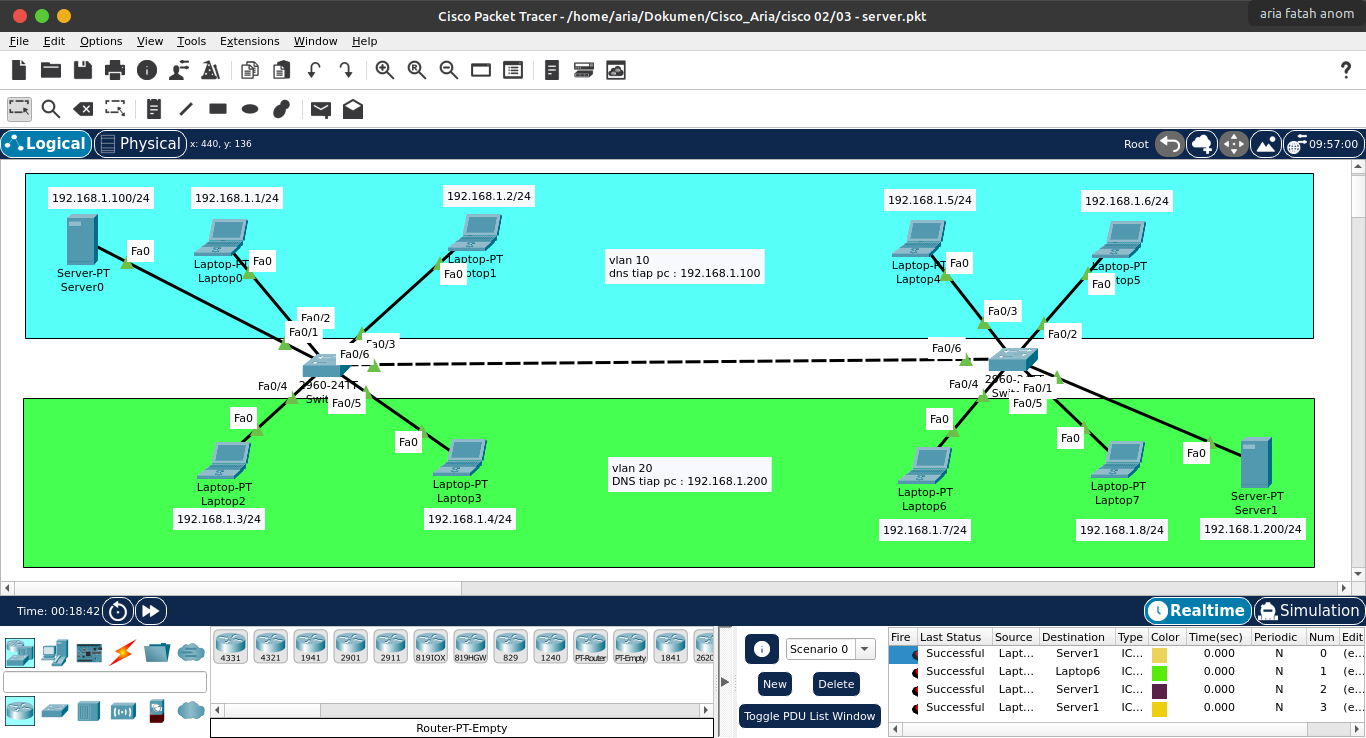Select the Place Note tool
This screenshot has height=738, width=1366.
pyautogui.click(x=154, y=109)
